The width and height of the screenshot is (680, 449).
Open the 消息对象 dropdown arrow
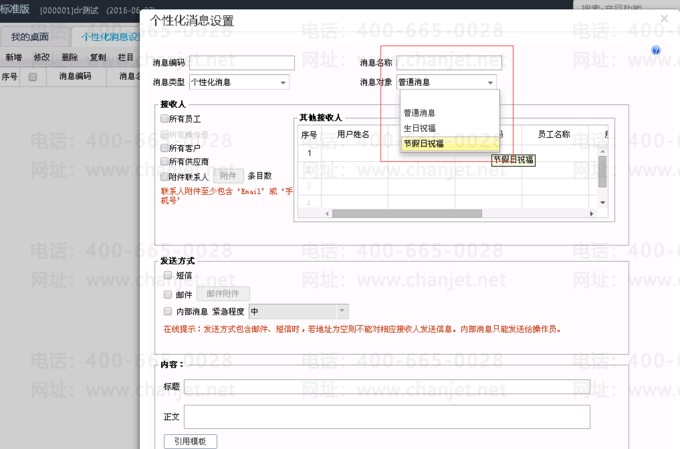[490, 82]
